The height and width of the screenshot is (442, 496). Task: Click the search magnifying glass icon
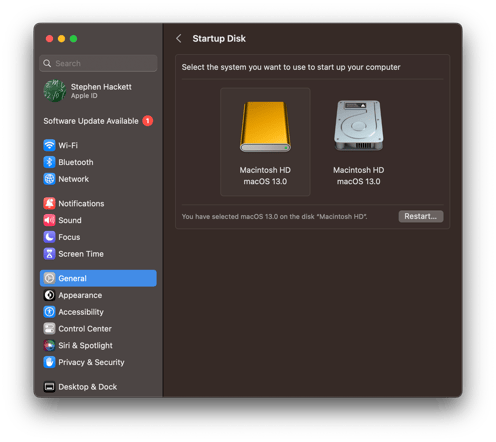click(x=47, y=63)
